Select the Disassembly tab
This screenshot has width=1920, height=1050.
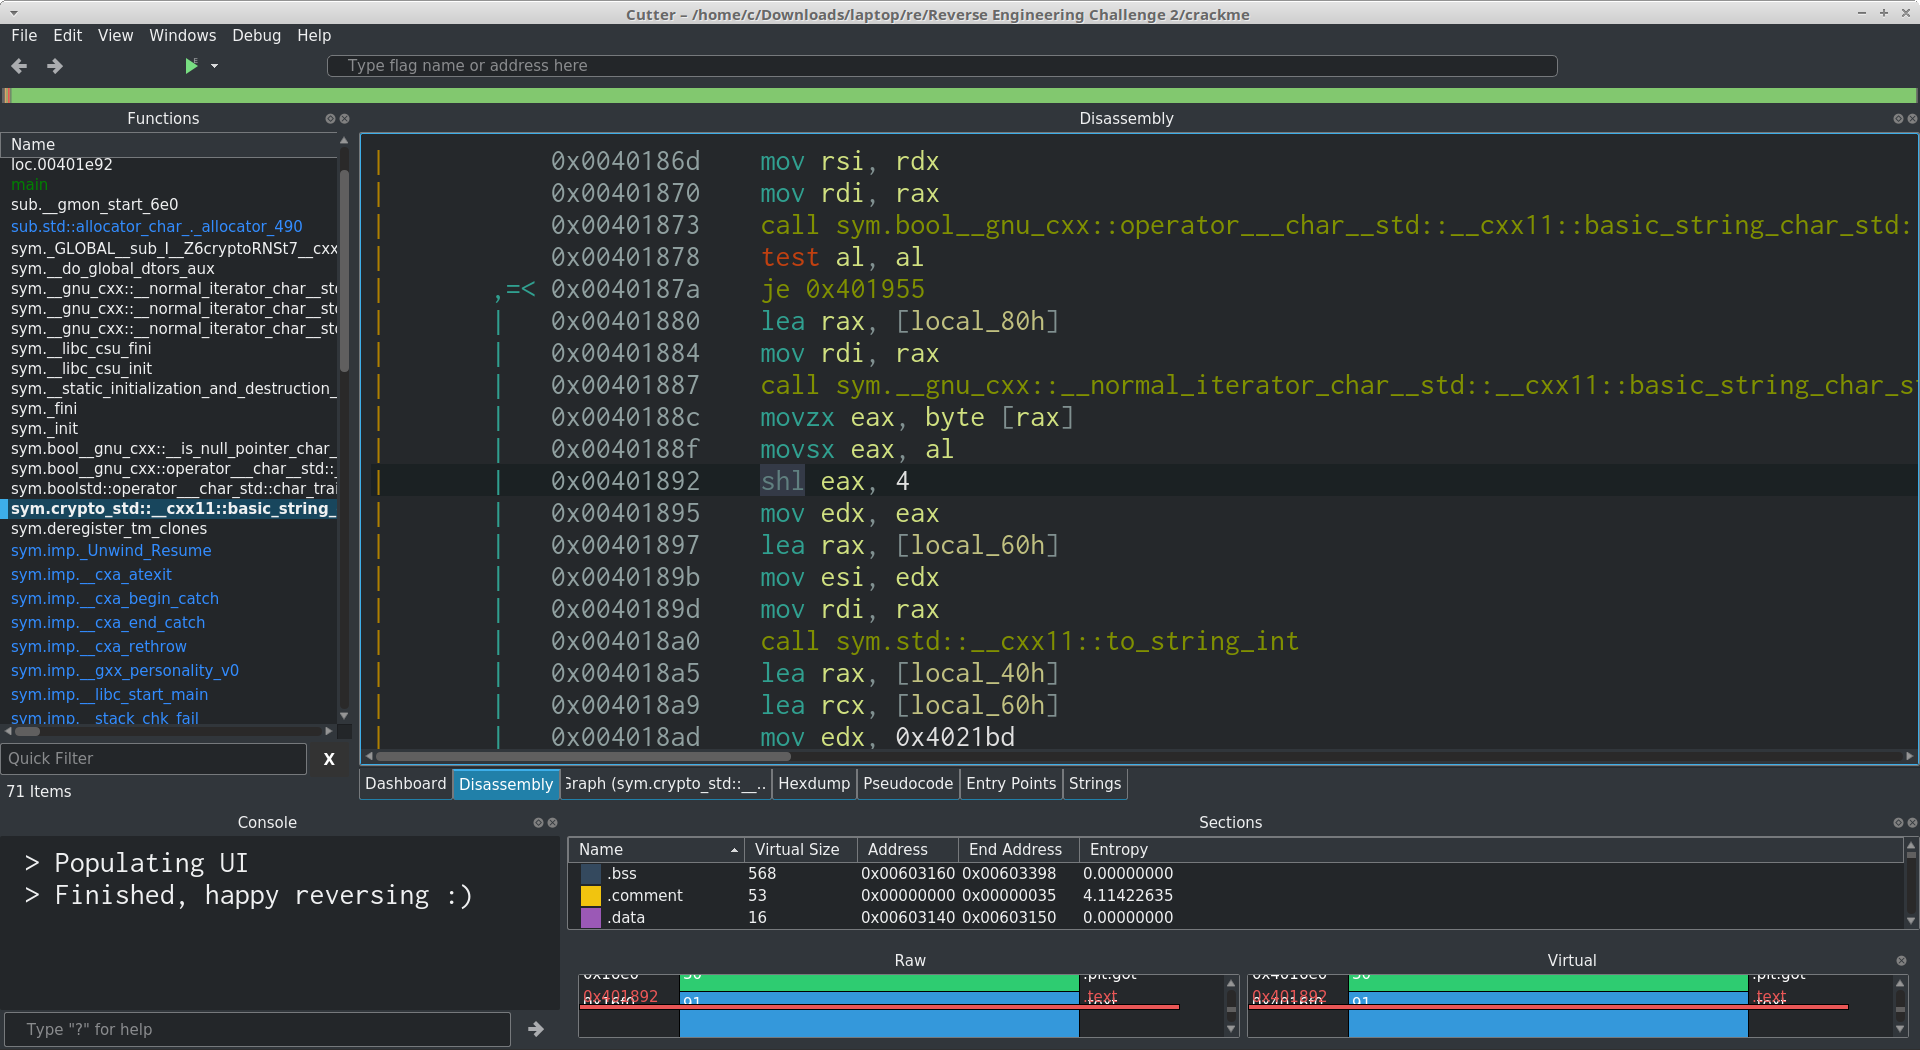506,784
